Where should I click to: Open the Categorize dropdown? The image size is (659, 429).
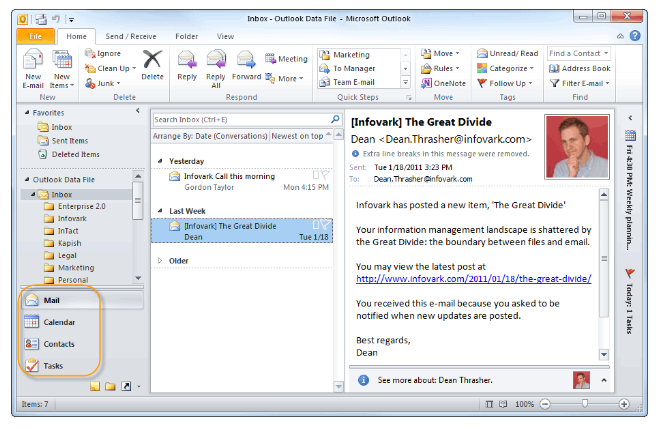pos(505,68)
